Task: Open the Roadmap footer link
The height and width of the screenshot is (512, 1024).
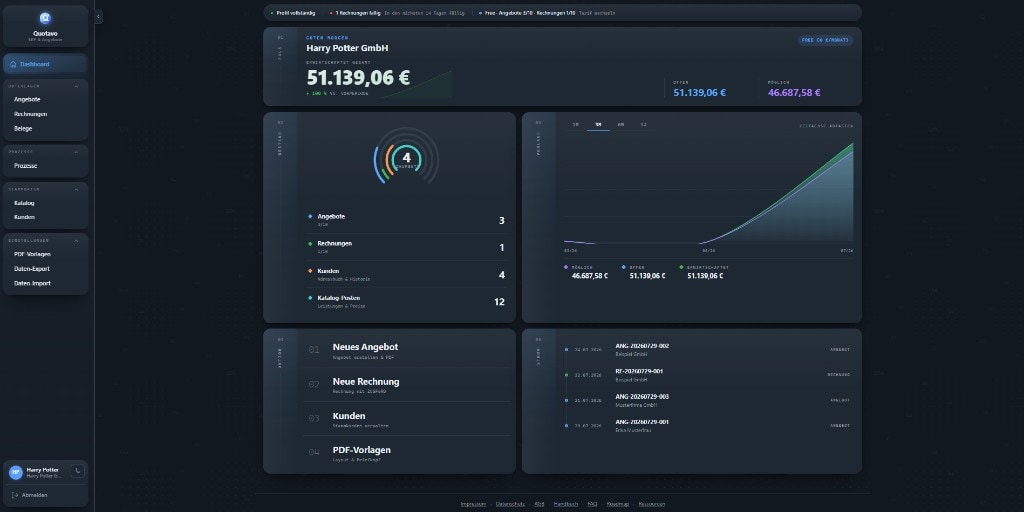Action: click(x=618, y=504)
